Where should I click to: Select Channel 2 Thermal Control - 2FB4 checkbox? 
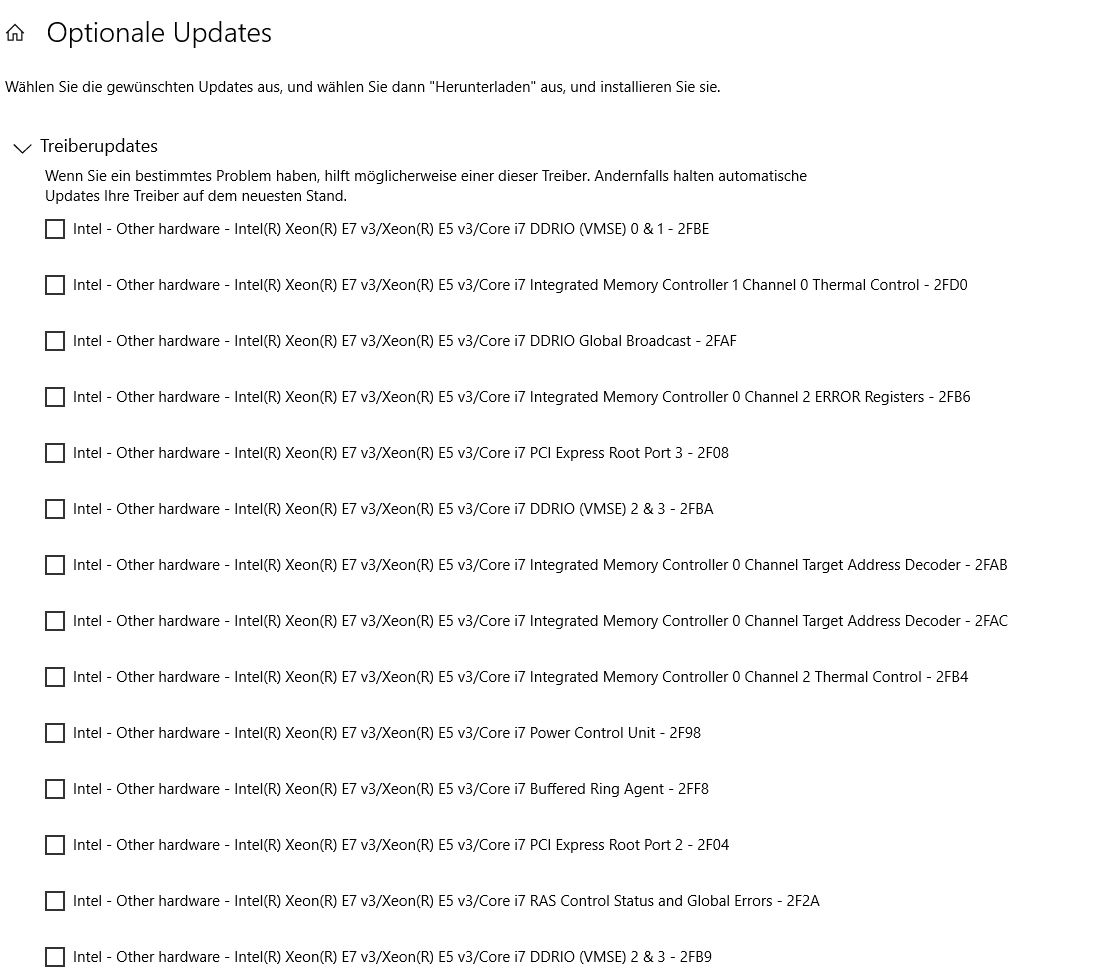(55, 677)
